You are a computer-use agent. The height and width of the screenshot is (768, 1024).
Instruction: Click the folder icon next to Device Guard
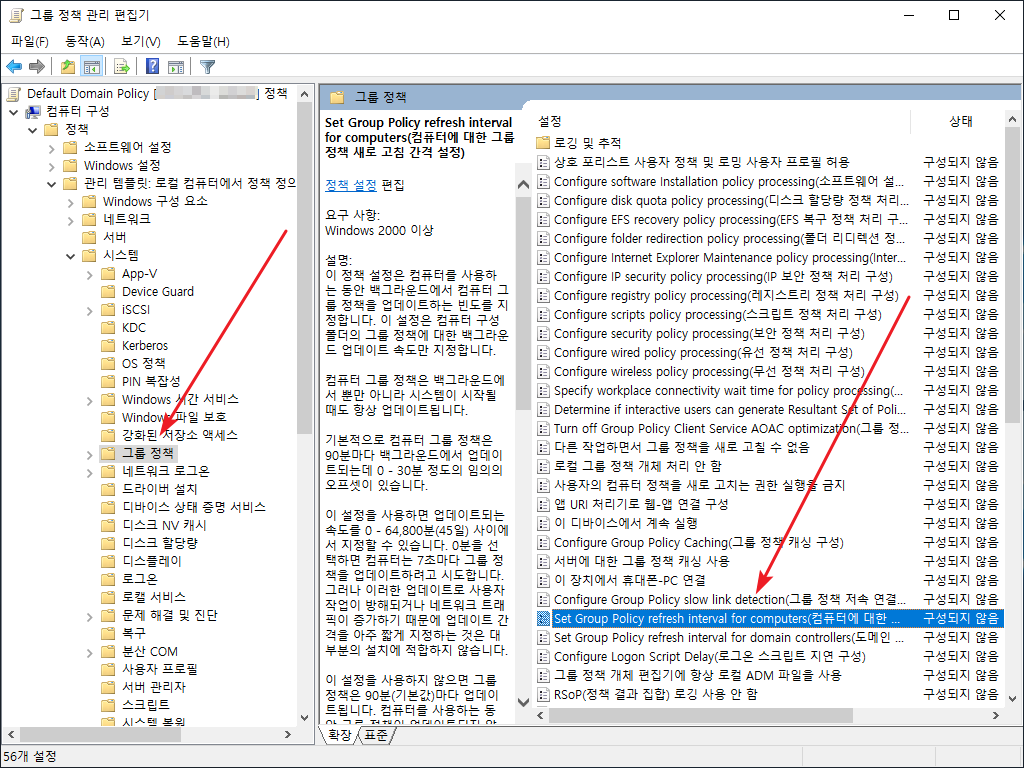tap(108, 291)
